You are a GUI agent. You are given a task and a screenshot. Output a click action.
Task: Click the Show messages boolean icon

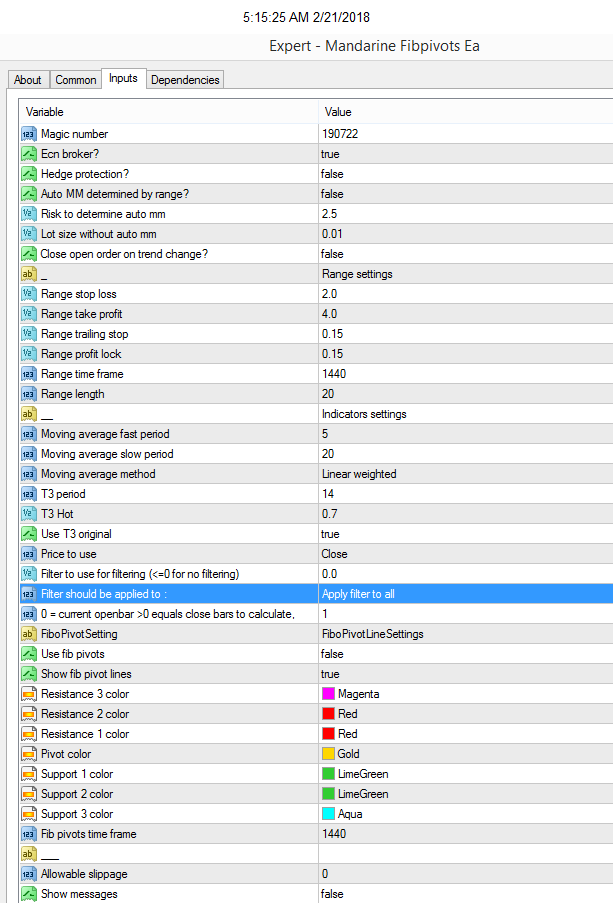(x=29, y=894)
